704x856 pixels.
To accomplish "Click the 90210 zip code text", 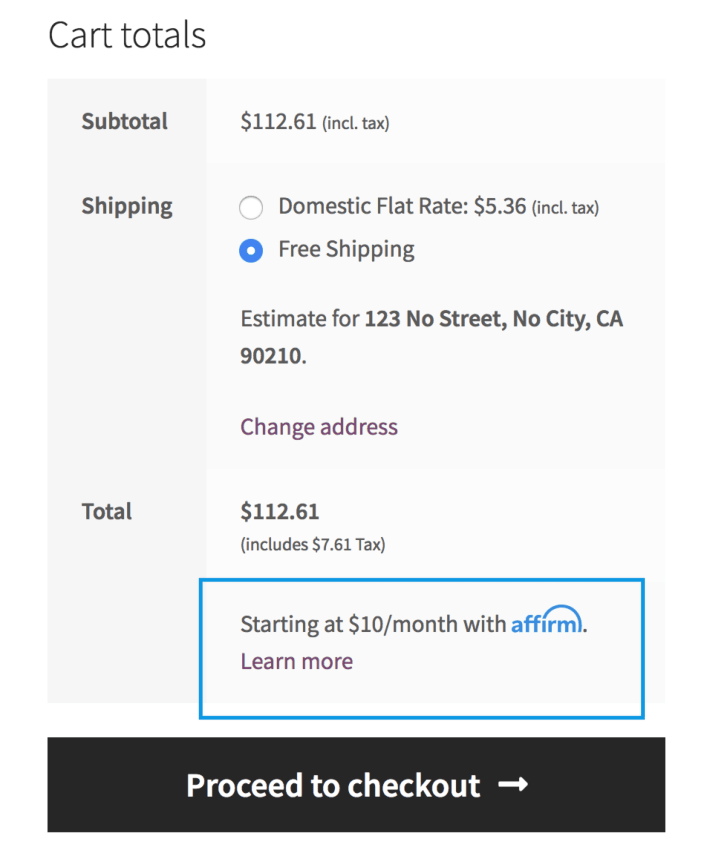I will (x=271, y=356).
